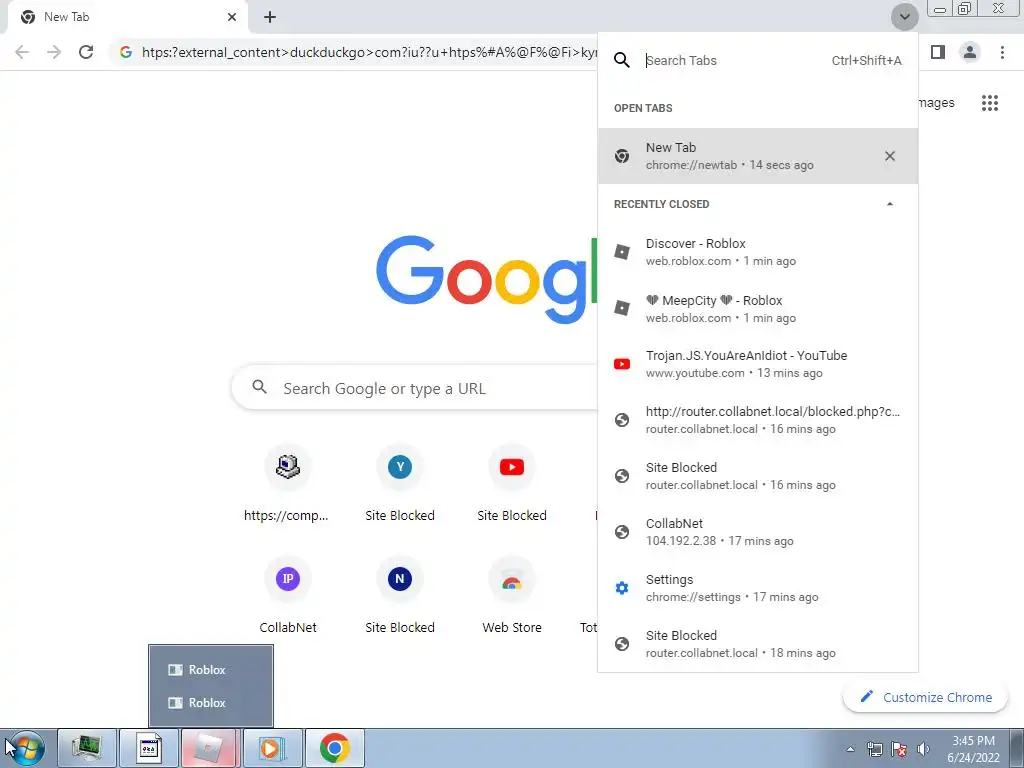Reopen the Settings chrome://settings tab
1024x768 pixels.
point(758,588)
